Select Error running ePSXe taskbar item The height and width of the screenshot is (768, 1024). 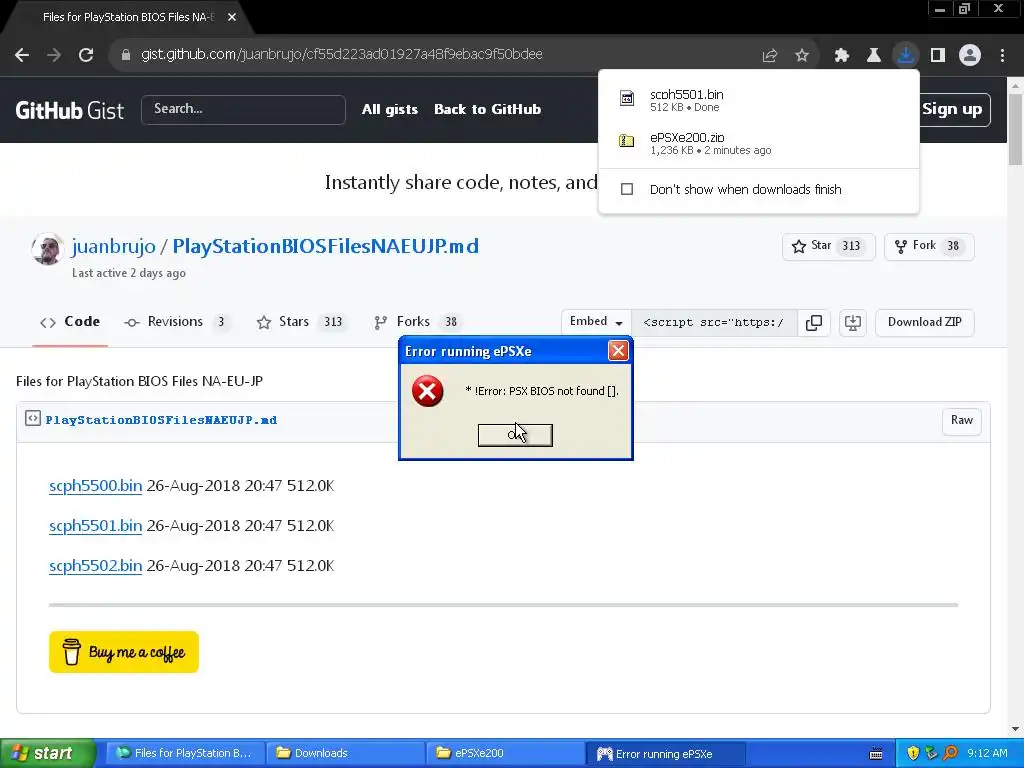[x=665, y=754]
